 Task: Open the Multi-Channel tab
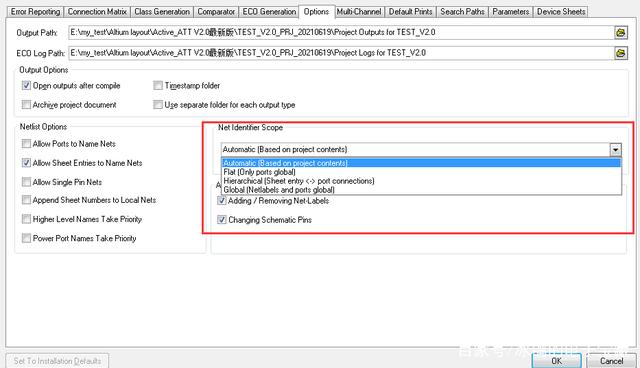point(359,12)
